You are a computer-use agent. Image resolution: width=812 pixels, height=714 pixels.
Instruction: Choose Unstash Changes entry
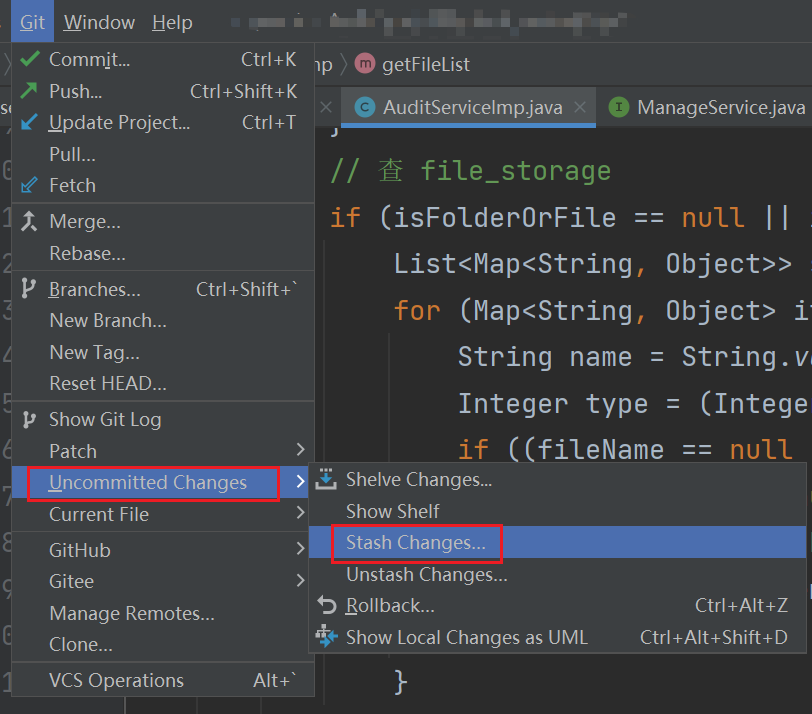(425, 574)
